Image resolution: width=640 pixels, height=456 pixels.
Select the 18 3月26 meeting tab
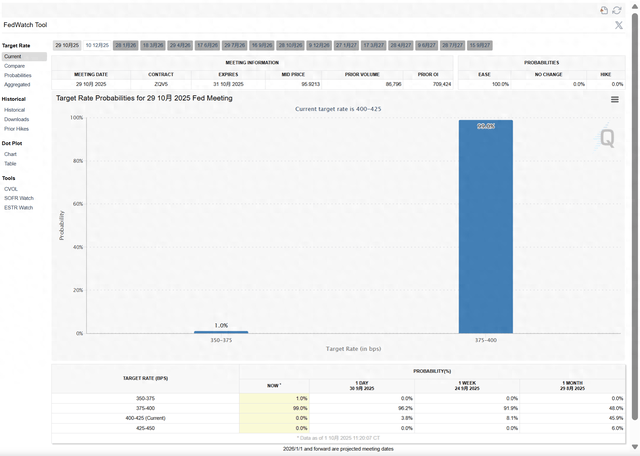(x=153, y=45)
